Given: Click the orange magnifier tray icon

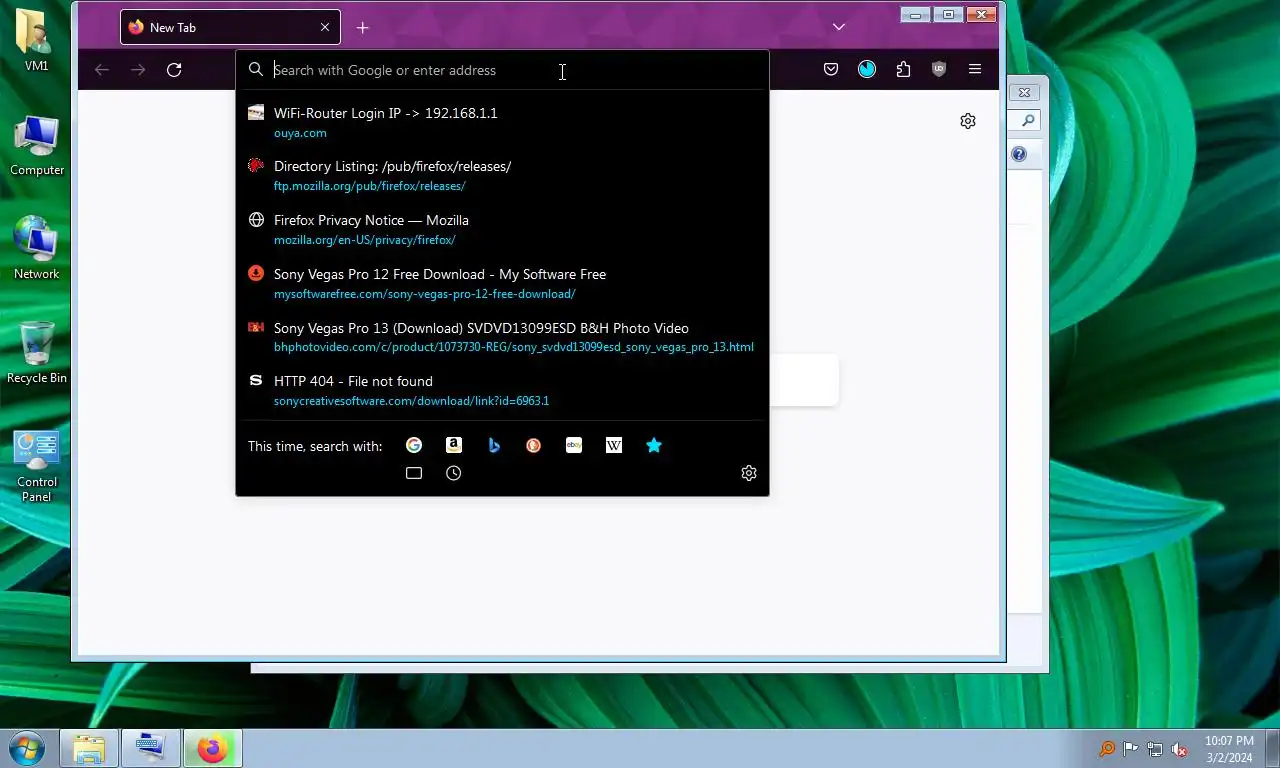Looking at the screenshot, I should (1107, 749).
